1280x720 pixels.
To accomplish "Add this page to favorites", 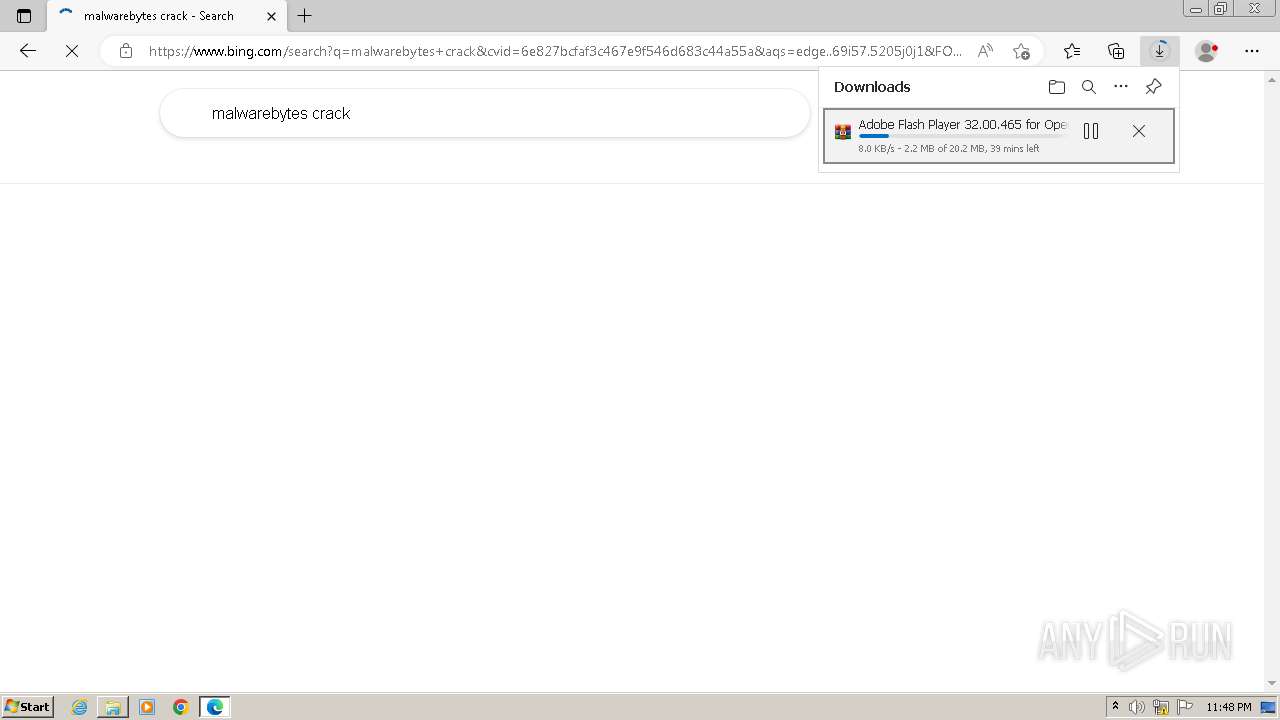I will point(1021,51).
